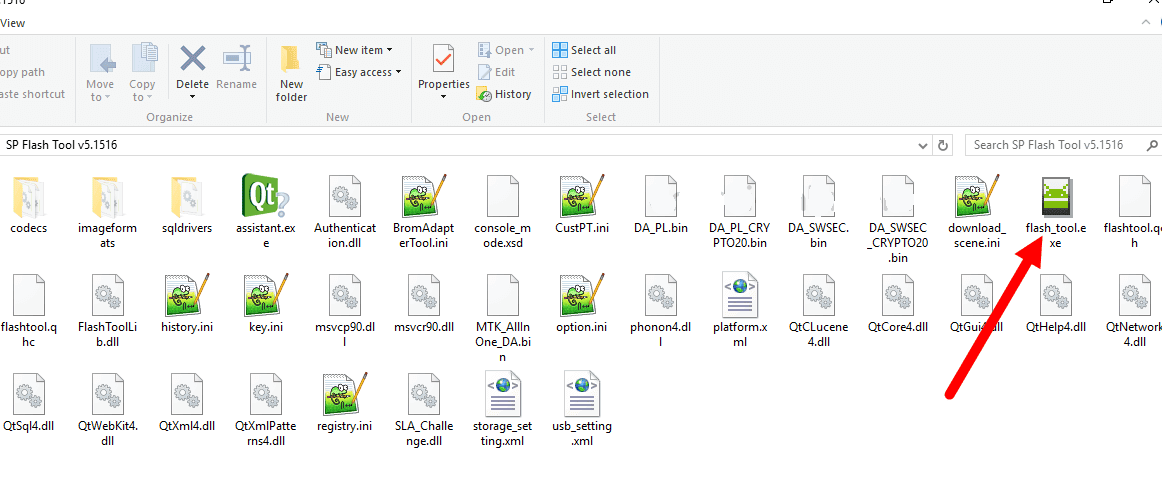Select download_scene.ini file
Viewport: 1162px width, 486px height.
tap(977, 213)
